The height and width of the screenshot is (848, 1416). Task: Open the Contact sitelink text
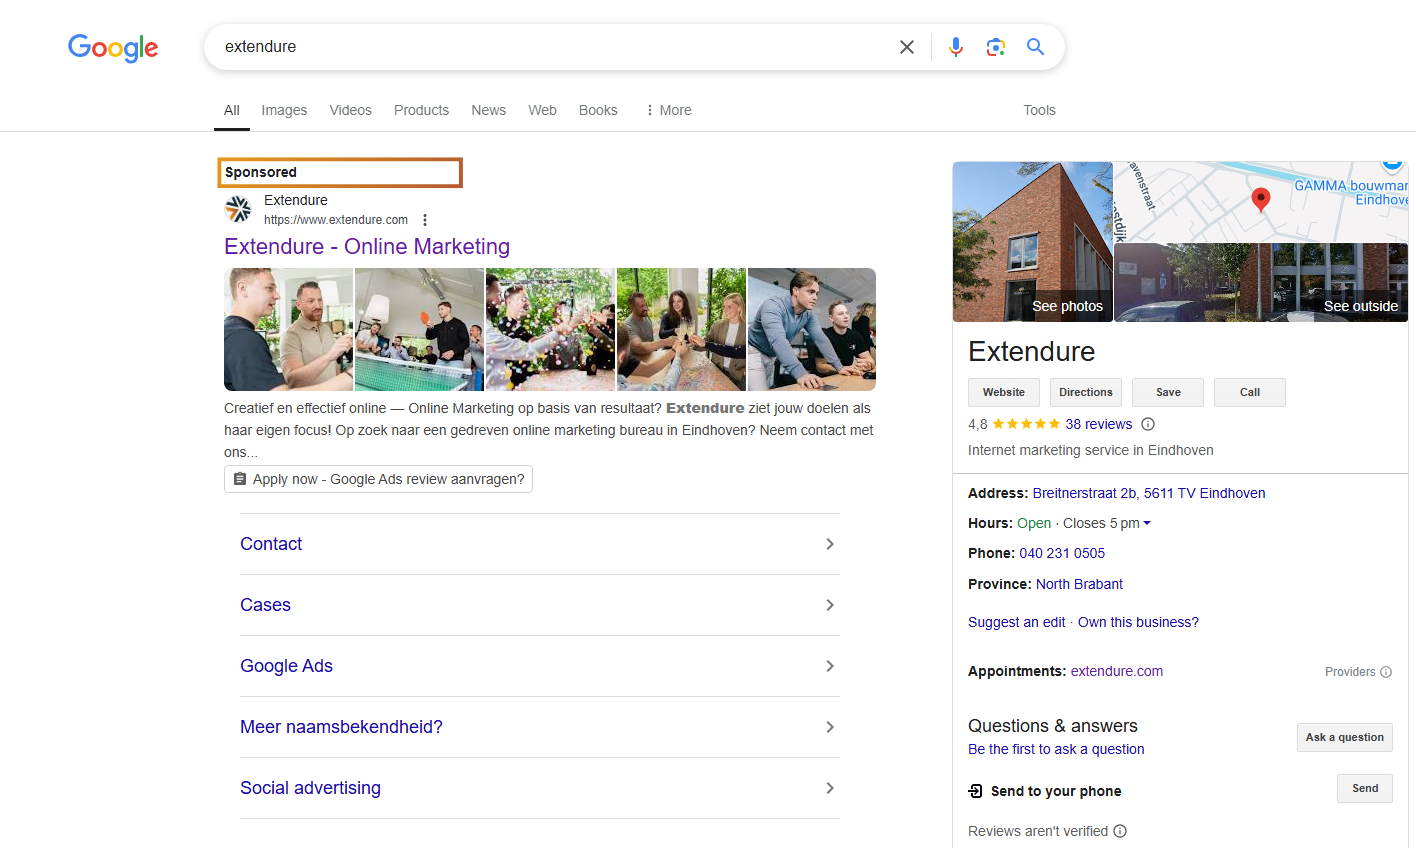[271, 544]
